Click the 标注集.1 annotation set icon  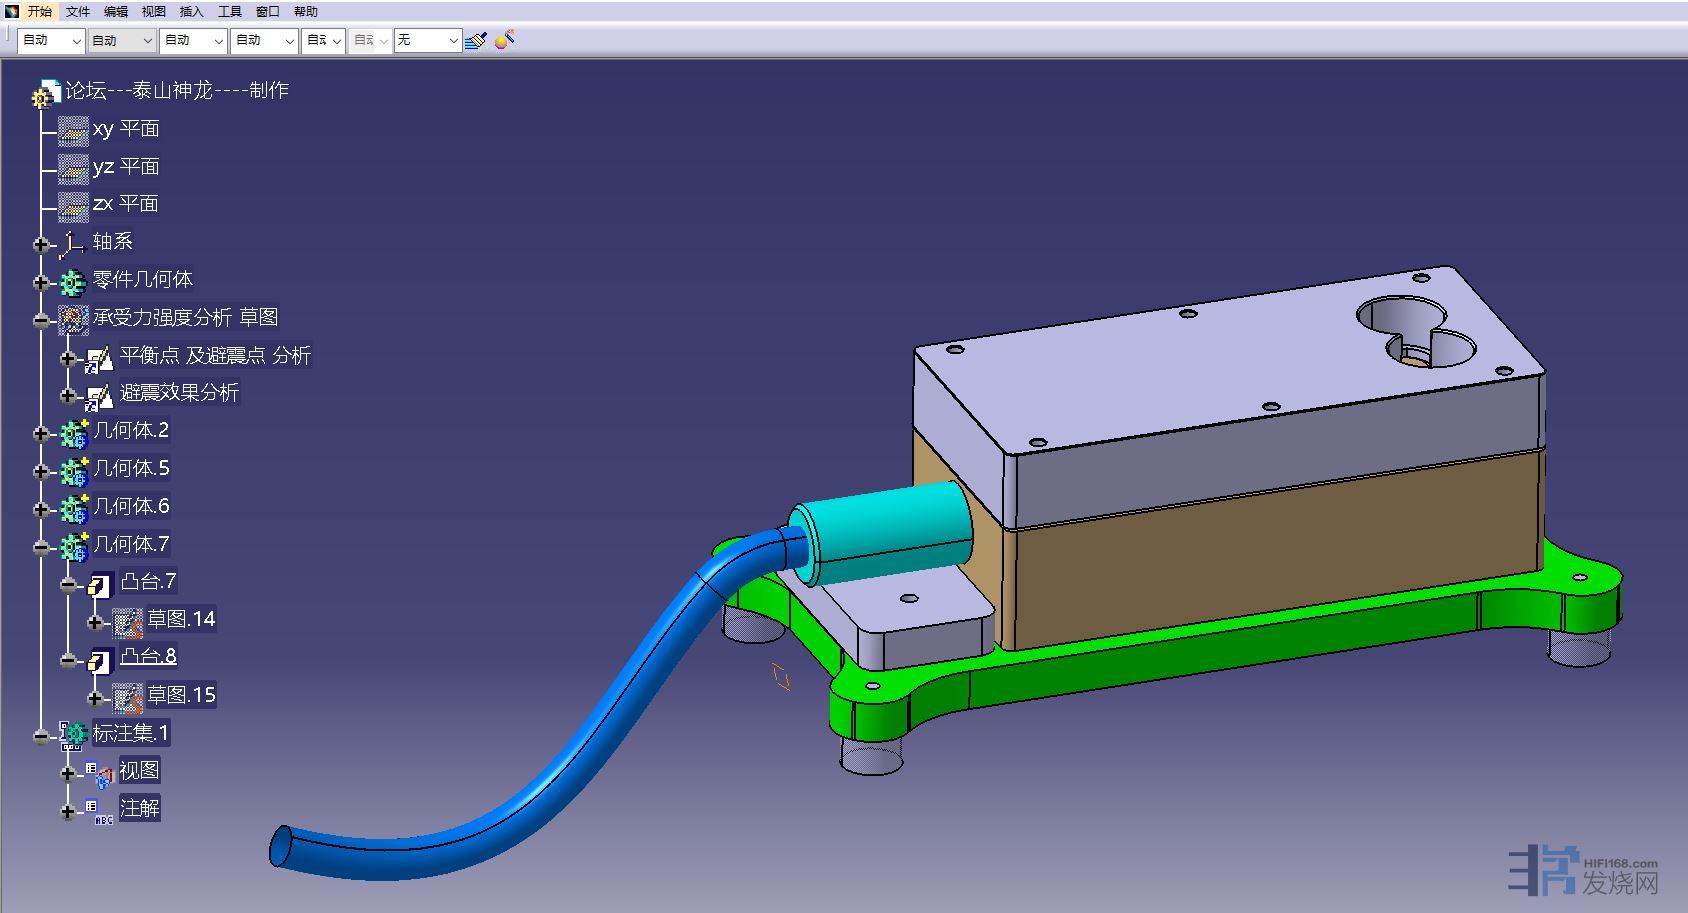coord(73,735)
